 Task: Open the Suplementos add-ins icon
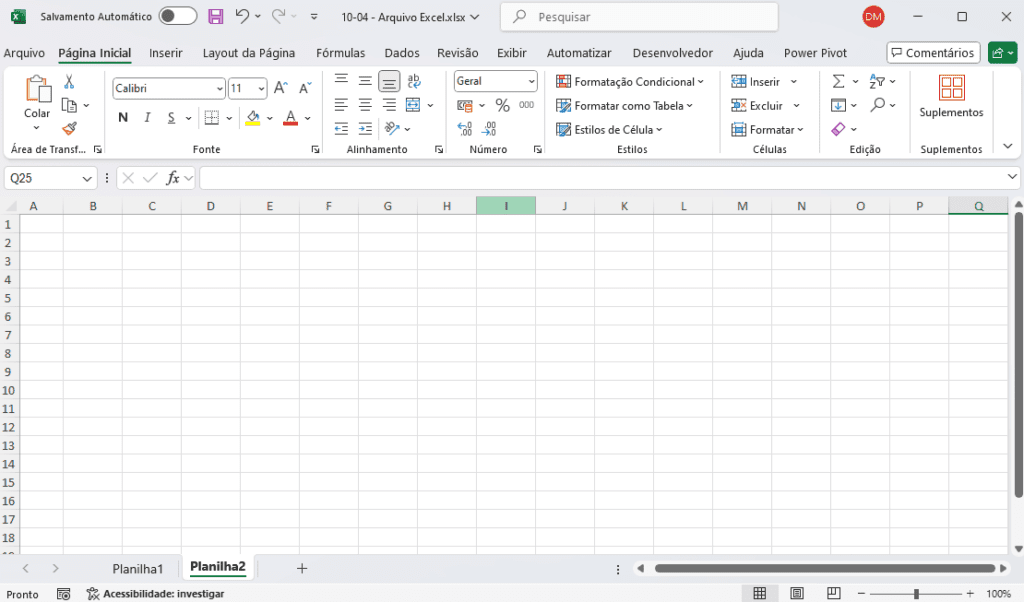[952, 87]
